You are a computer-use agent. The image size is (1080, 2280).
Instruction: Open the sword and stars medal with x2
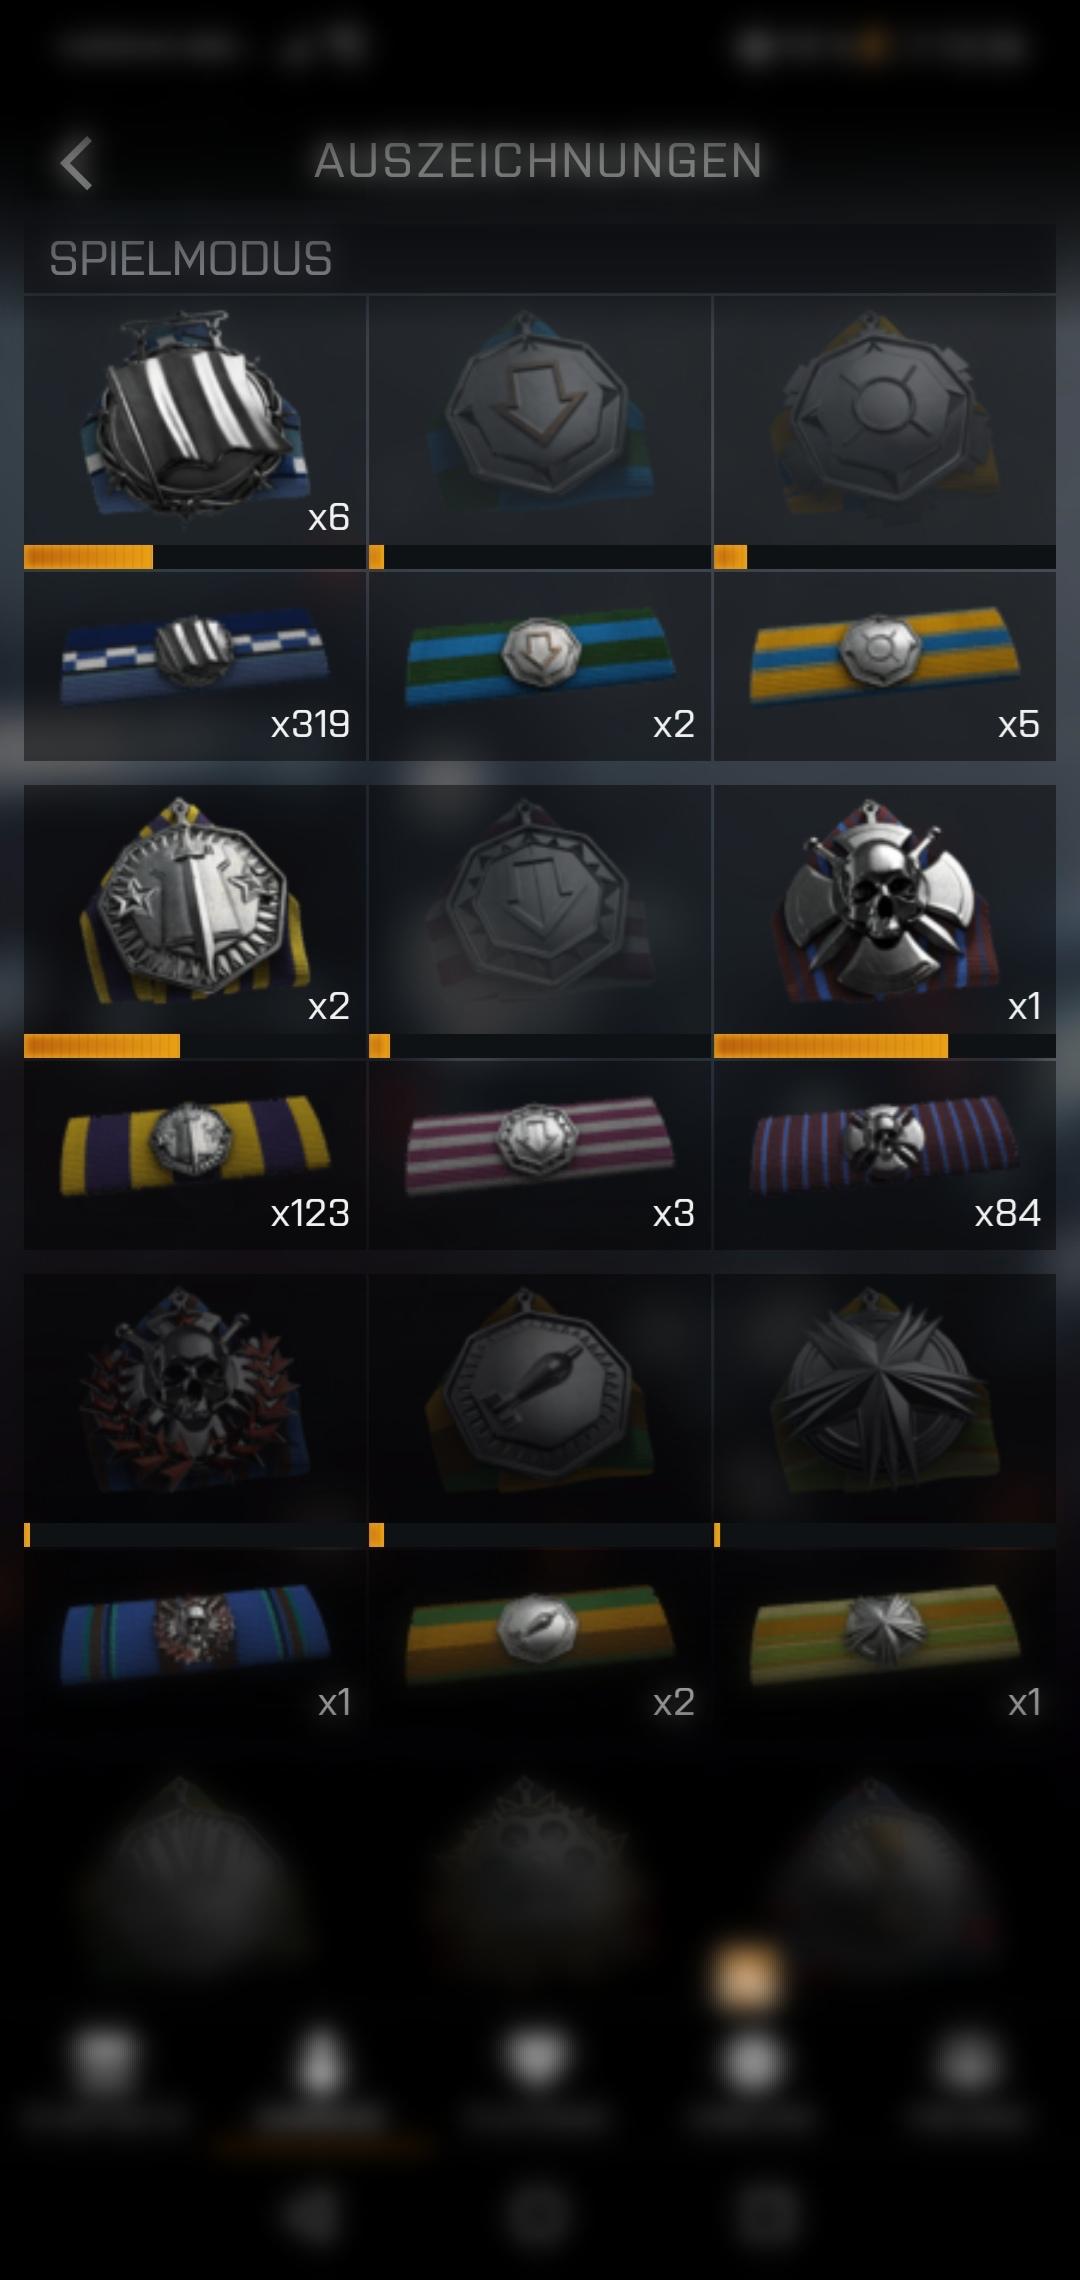[x=195, y=909]
